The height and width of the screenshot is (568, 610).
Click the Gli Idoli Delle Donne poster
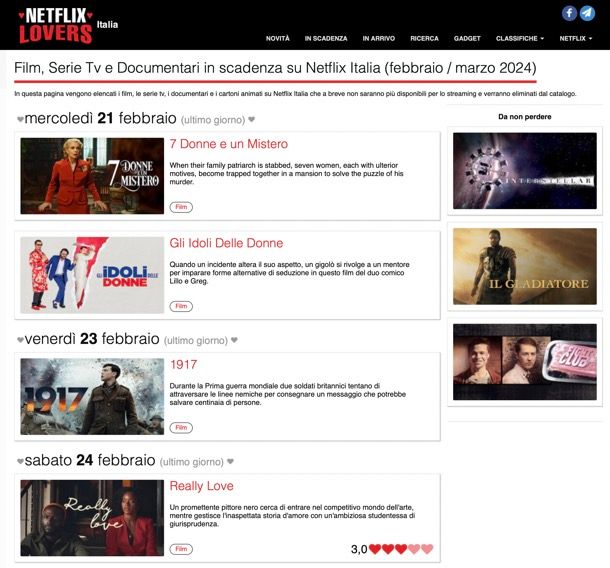pyautogui.click(x=92, y=275)
